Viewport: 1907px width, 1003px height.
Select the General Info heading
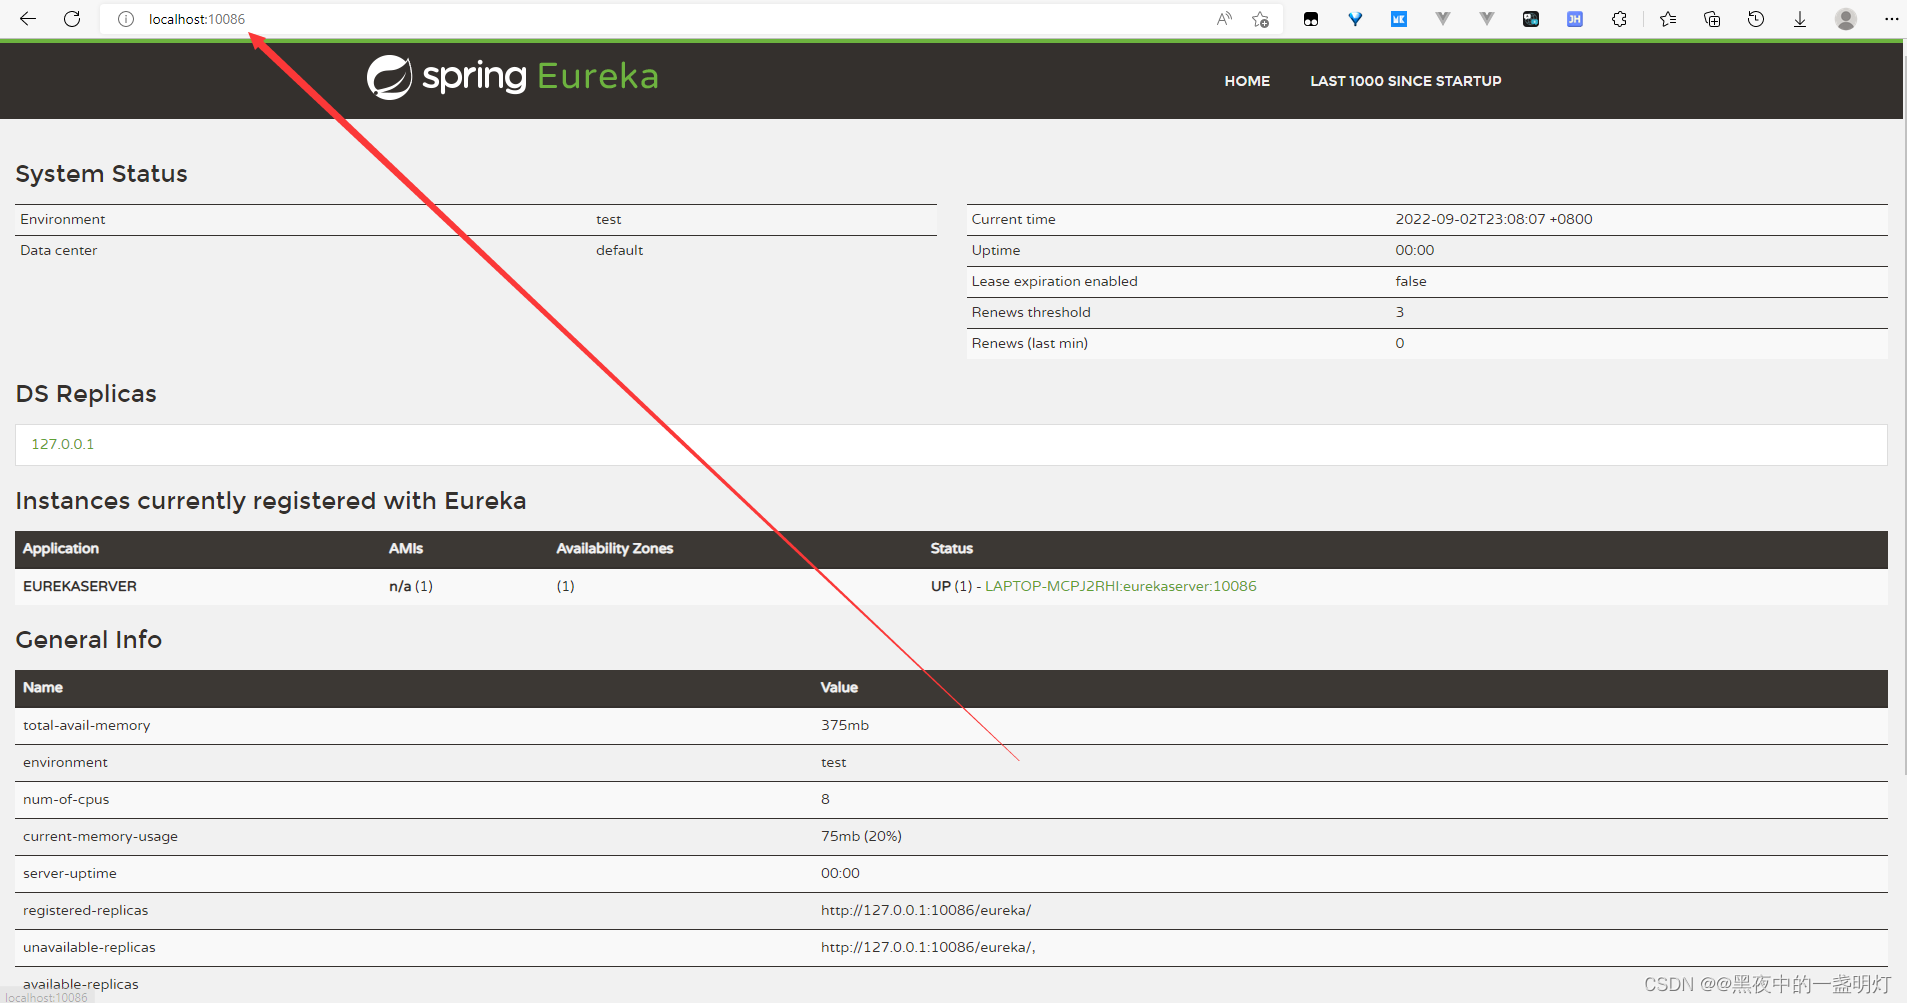pos(89,640)
